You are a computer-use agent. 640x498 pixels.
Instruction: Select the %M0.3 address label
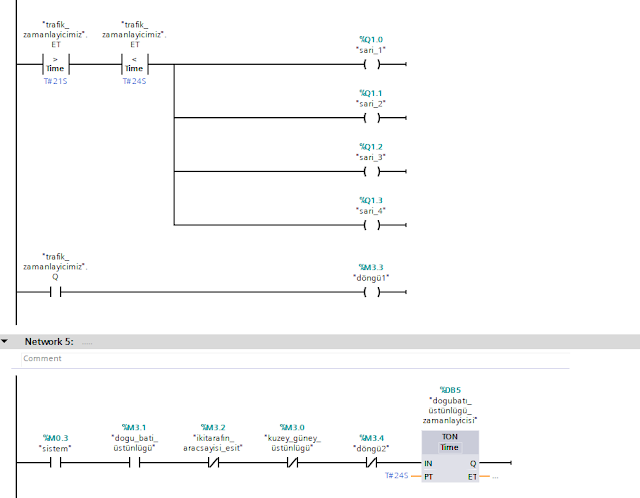(x=56, y=438)
